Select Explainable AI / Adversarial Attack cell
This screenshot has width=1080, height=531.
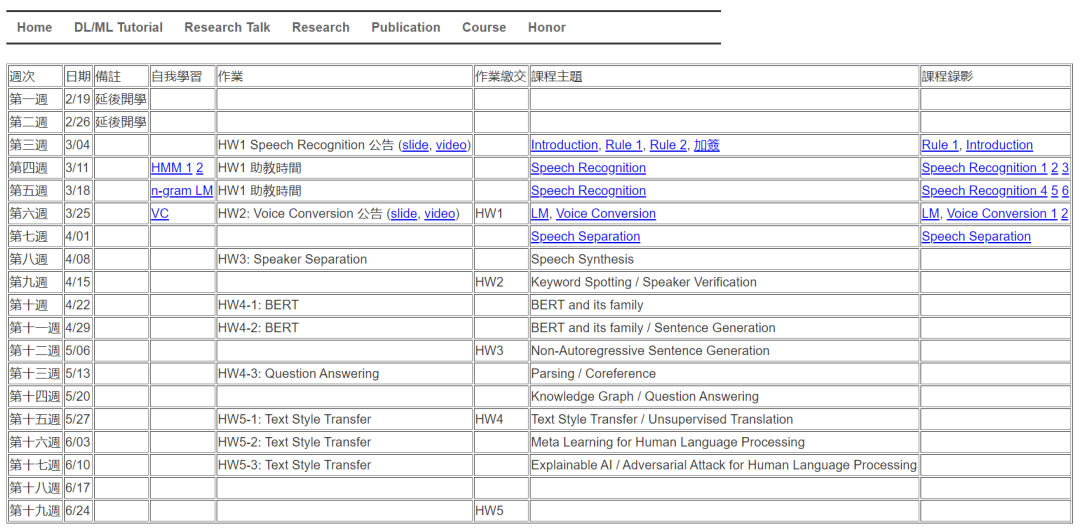[725, 465]
